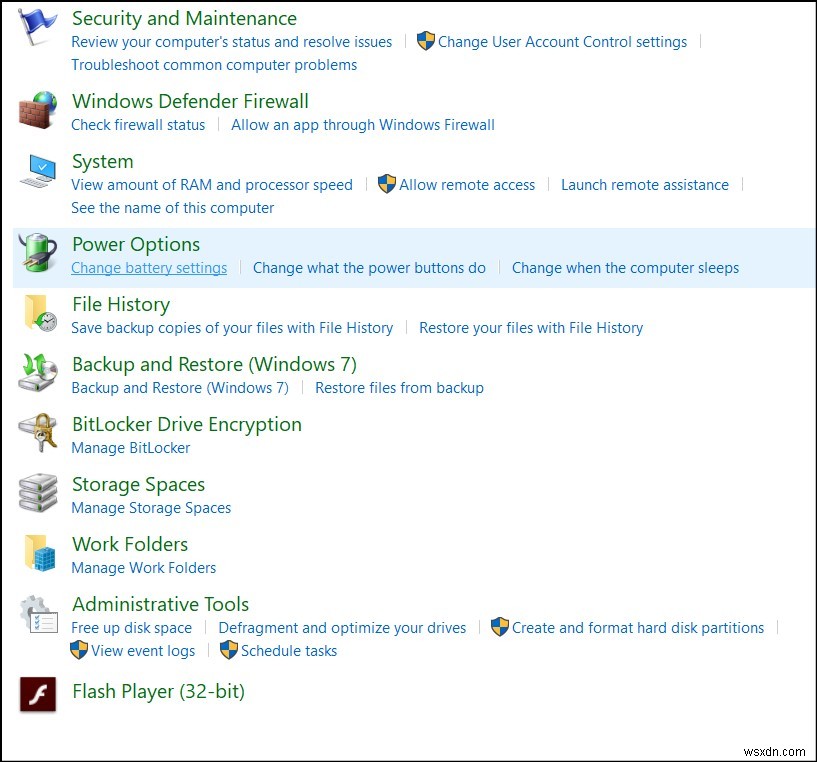Viewport: 817px width, 762px height.
Task: Click the Backup and Restore drive icon
Action: pos(38,372)
